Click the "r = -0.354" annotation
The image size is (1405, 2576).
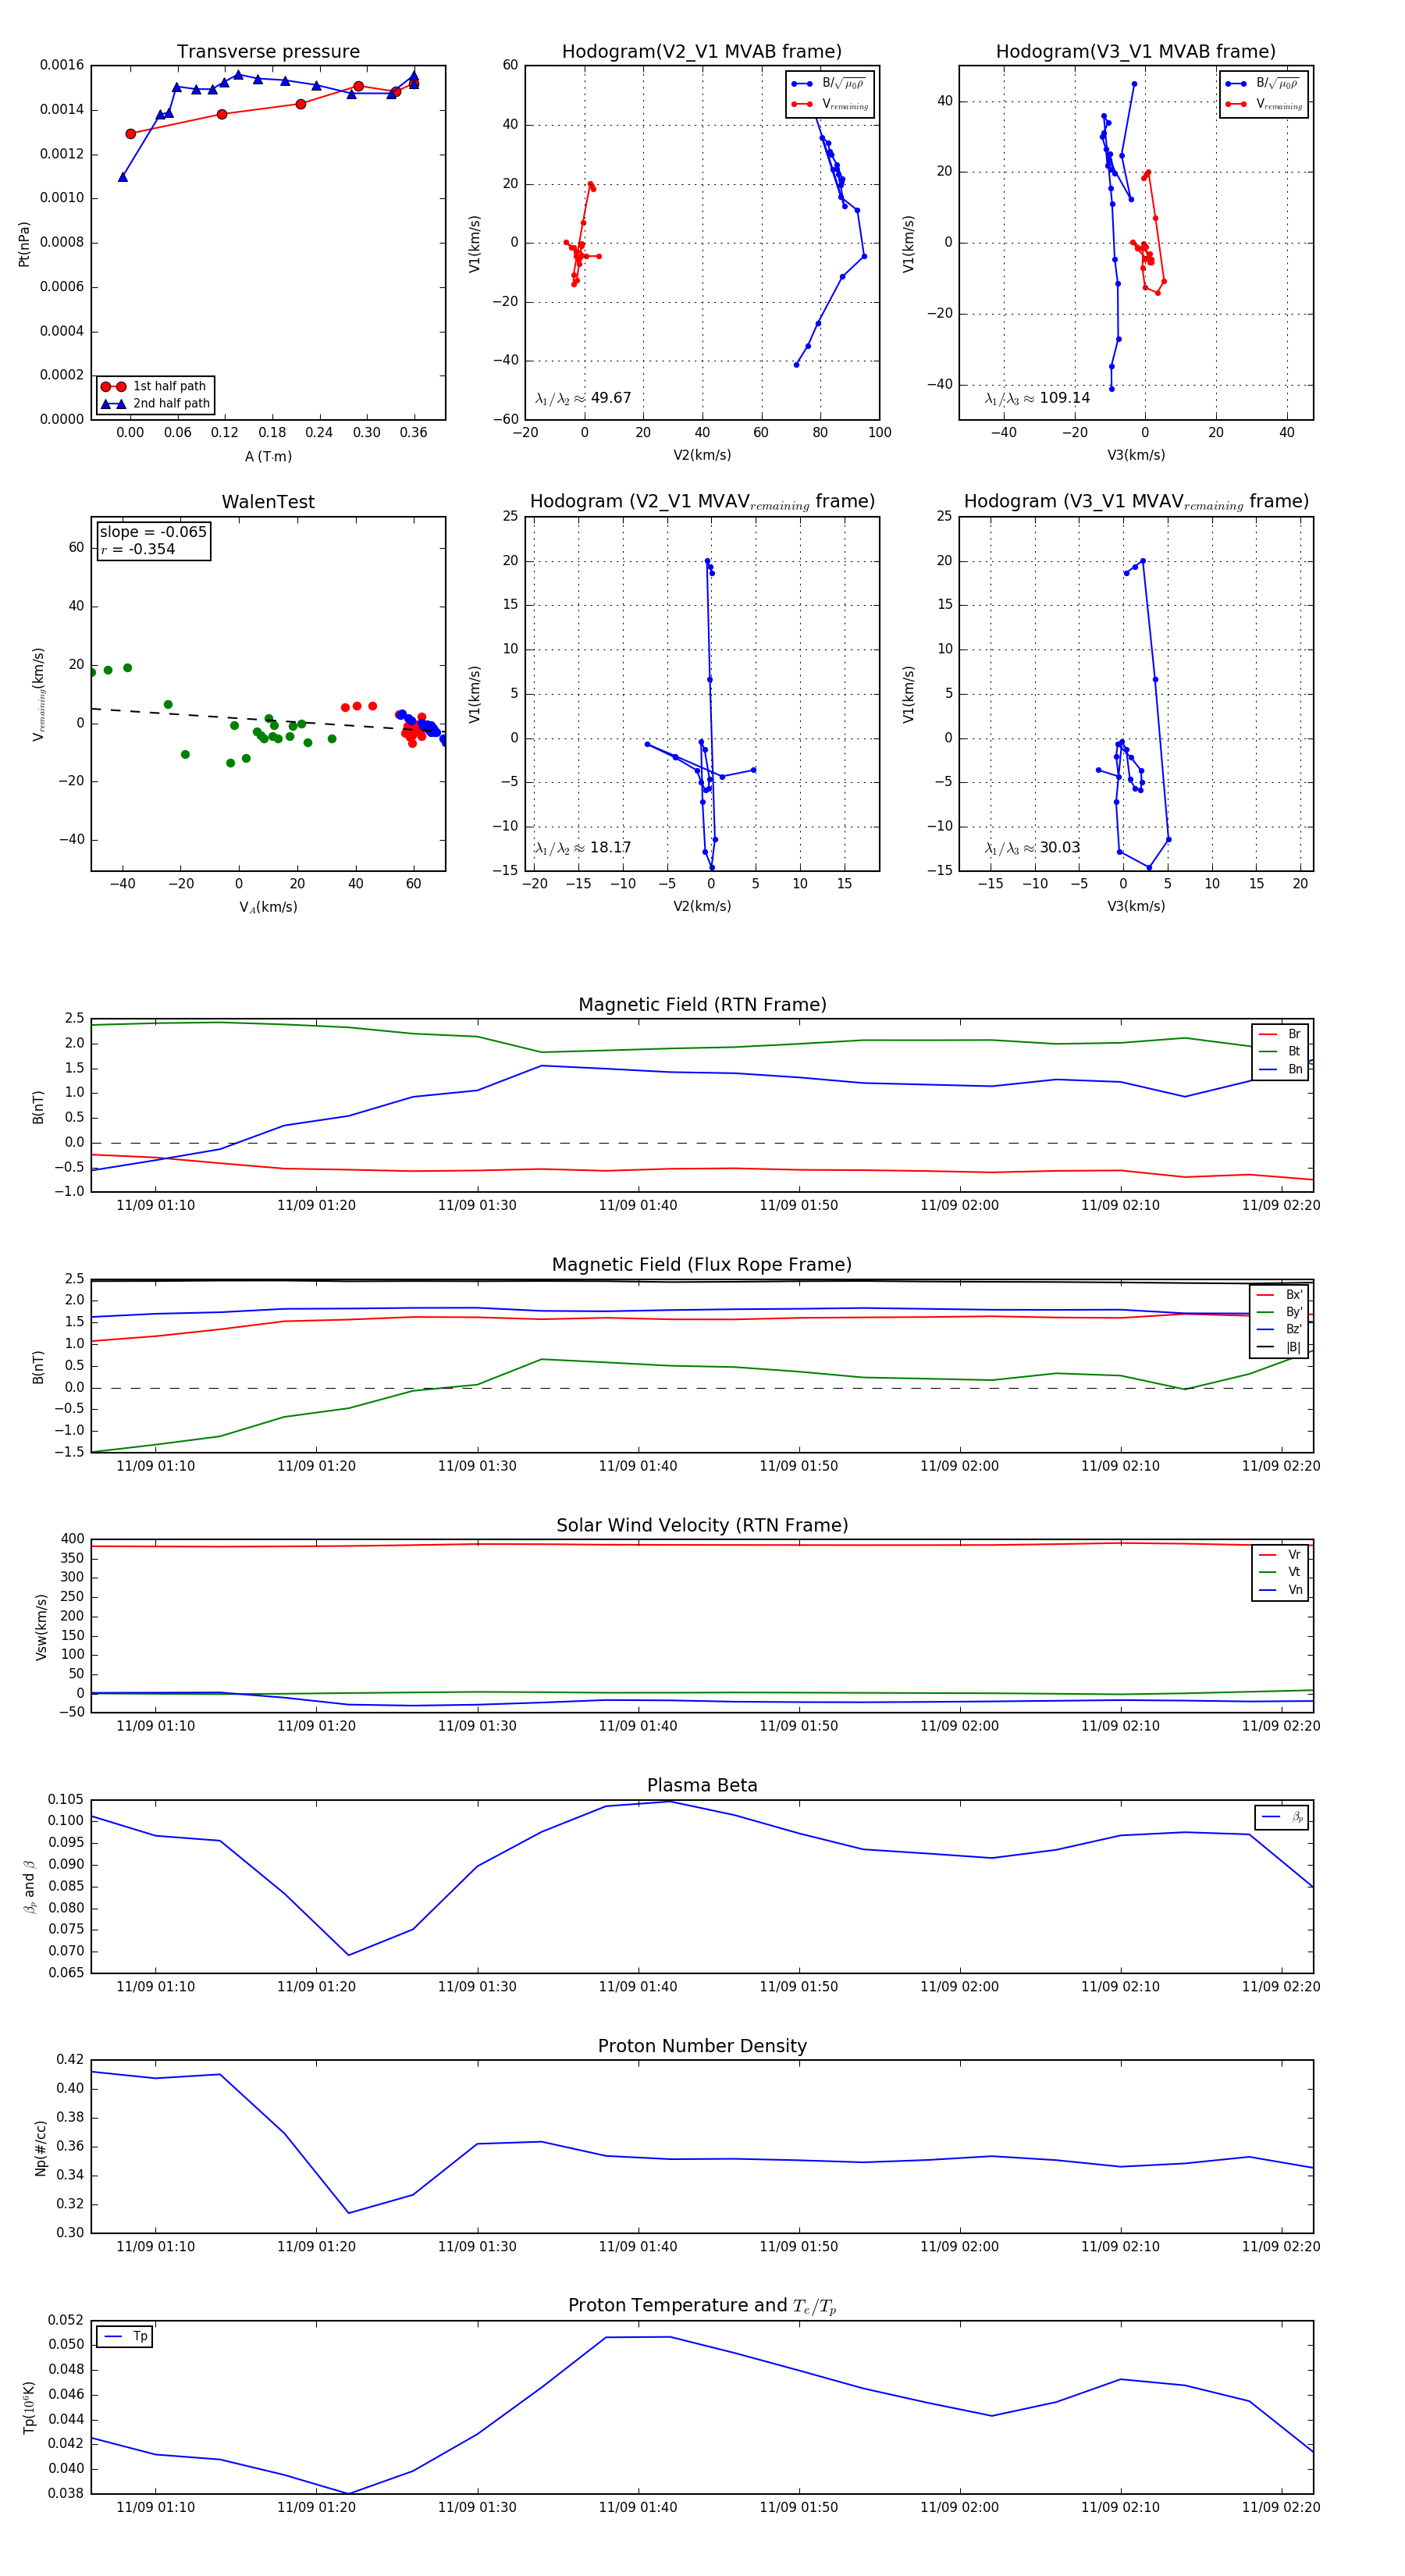tap(138, 549)
